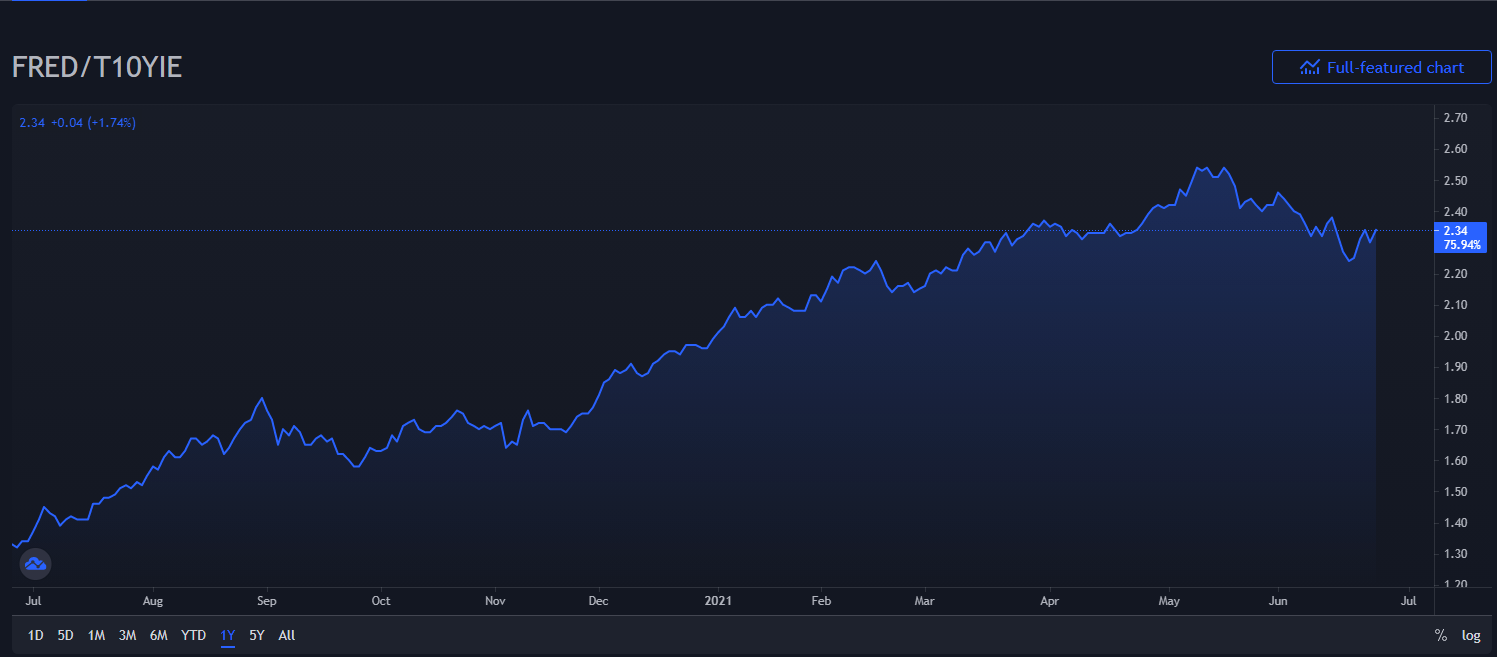Image resolution: width=1497 pixels, height=657 pixels.
Task: Click the FRED/T10YIE symbol title
Action: click(97, 67)
